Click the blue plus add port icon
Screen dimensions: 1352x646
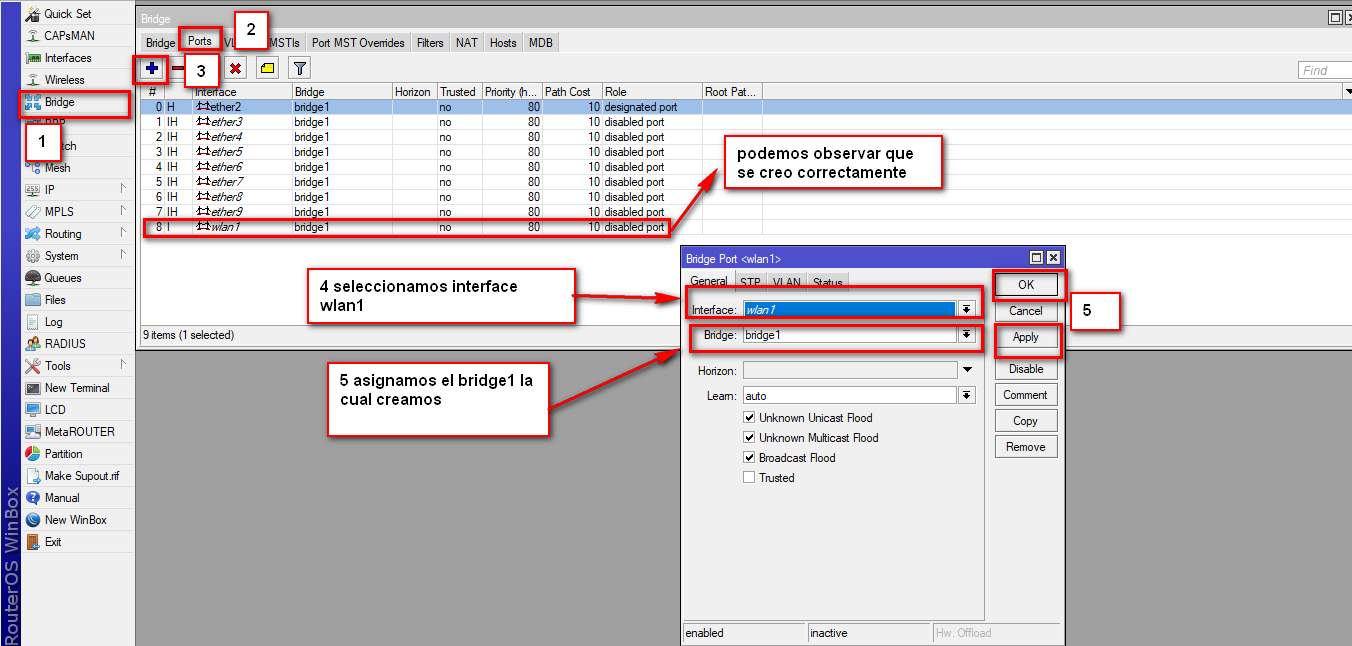152,68
